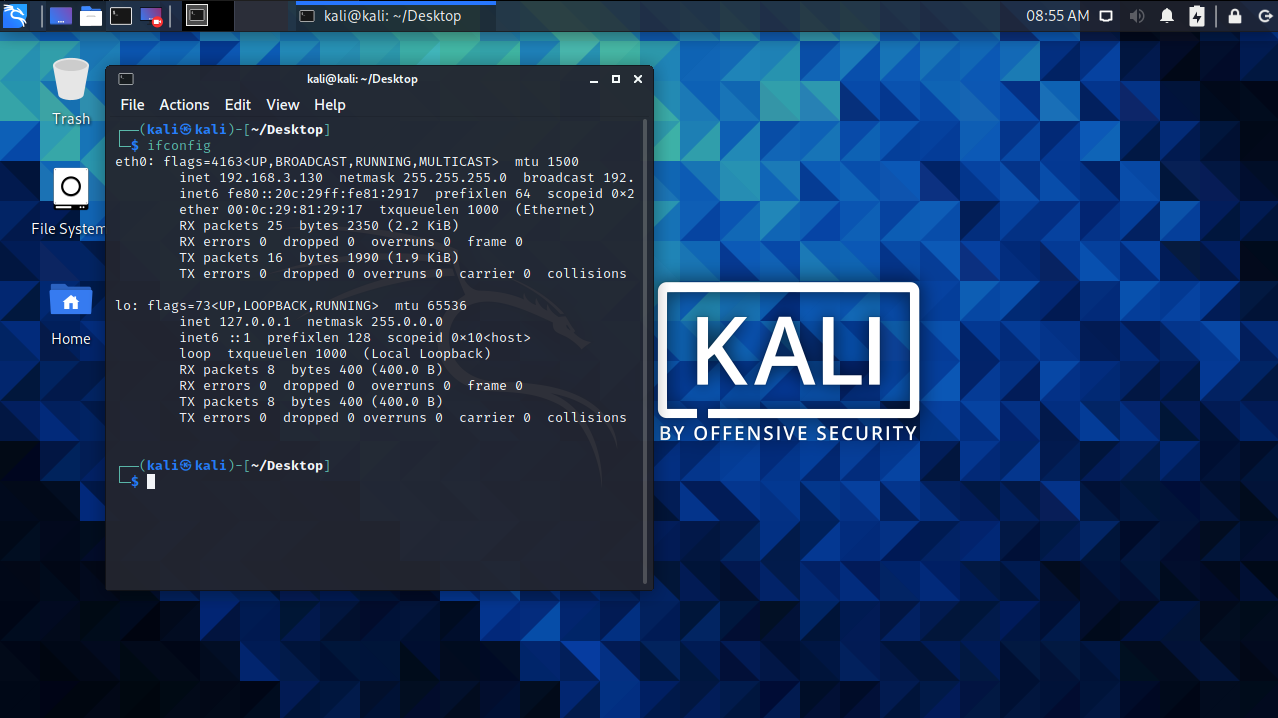Click 'mtu 65536' text
The image size is (1278, 718).
pos(431,306)
